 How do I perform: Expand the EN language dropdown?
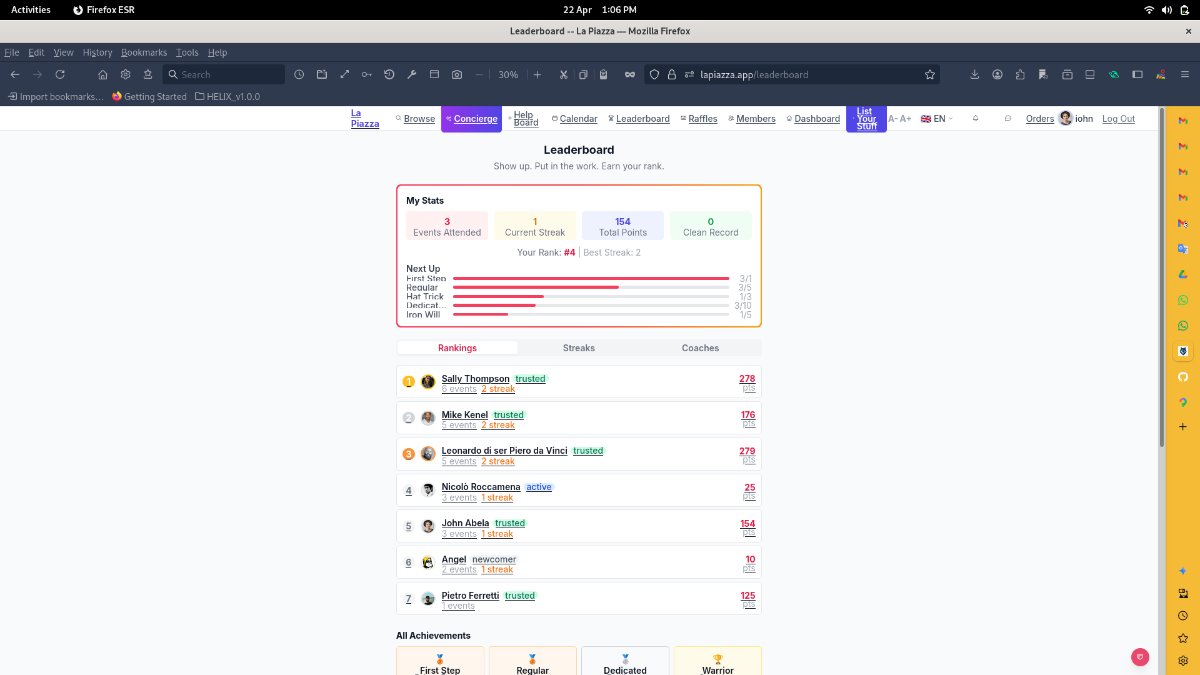coord(936,118)
